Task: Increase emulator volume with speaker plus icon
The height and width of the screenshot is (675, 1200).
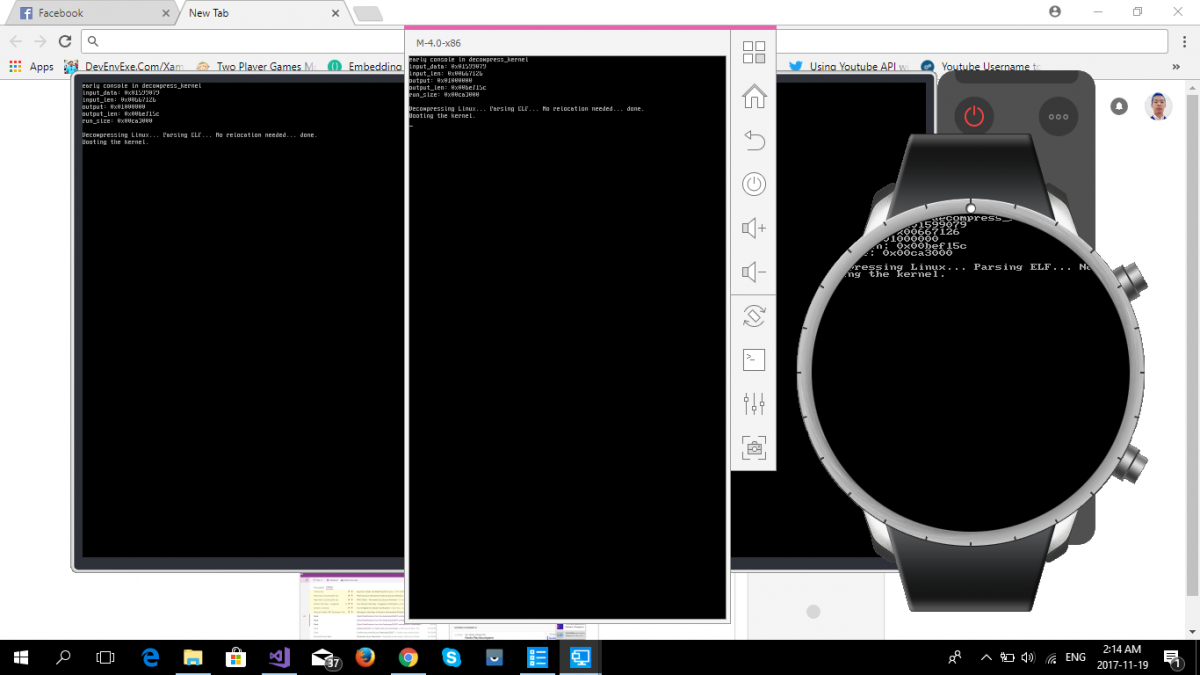Action: coord(754,229)
